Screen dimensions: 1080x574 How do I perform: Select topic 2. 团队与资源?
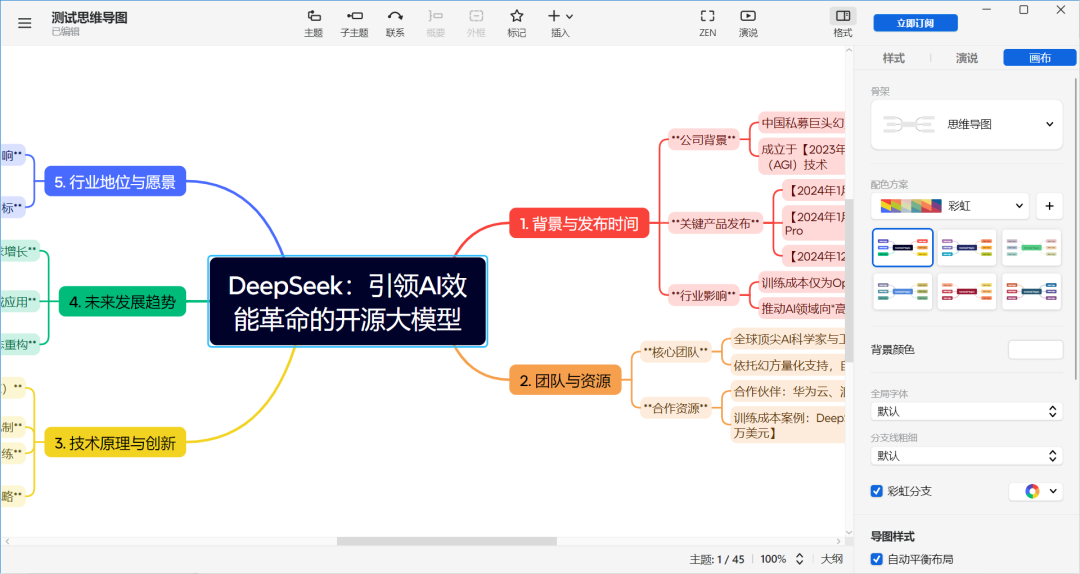point(565,380)
